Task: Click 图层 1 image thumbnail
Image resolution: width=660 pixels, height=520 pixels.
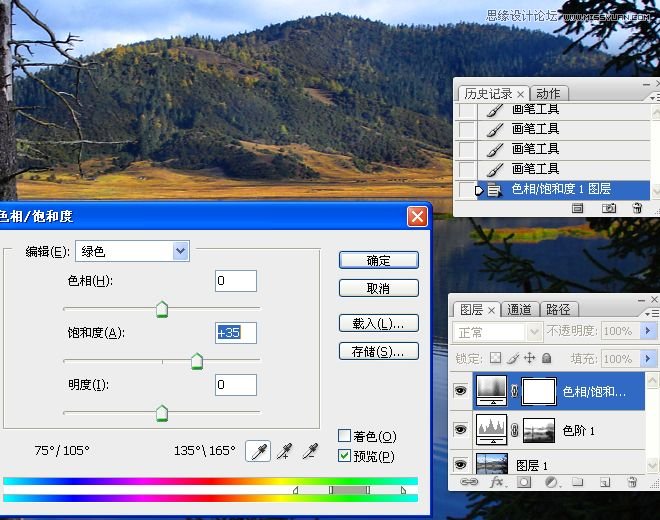Action: pyautogui.click(x=492, y=464)
